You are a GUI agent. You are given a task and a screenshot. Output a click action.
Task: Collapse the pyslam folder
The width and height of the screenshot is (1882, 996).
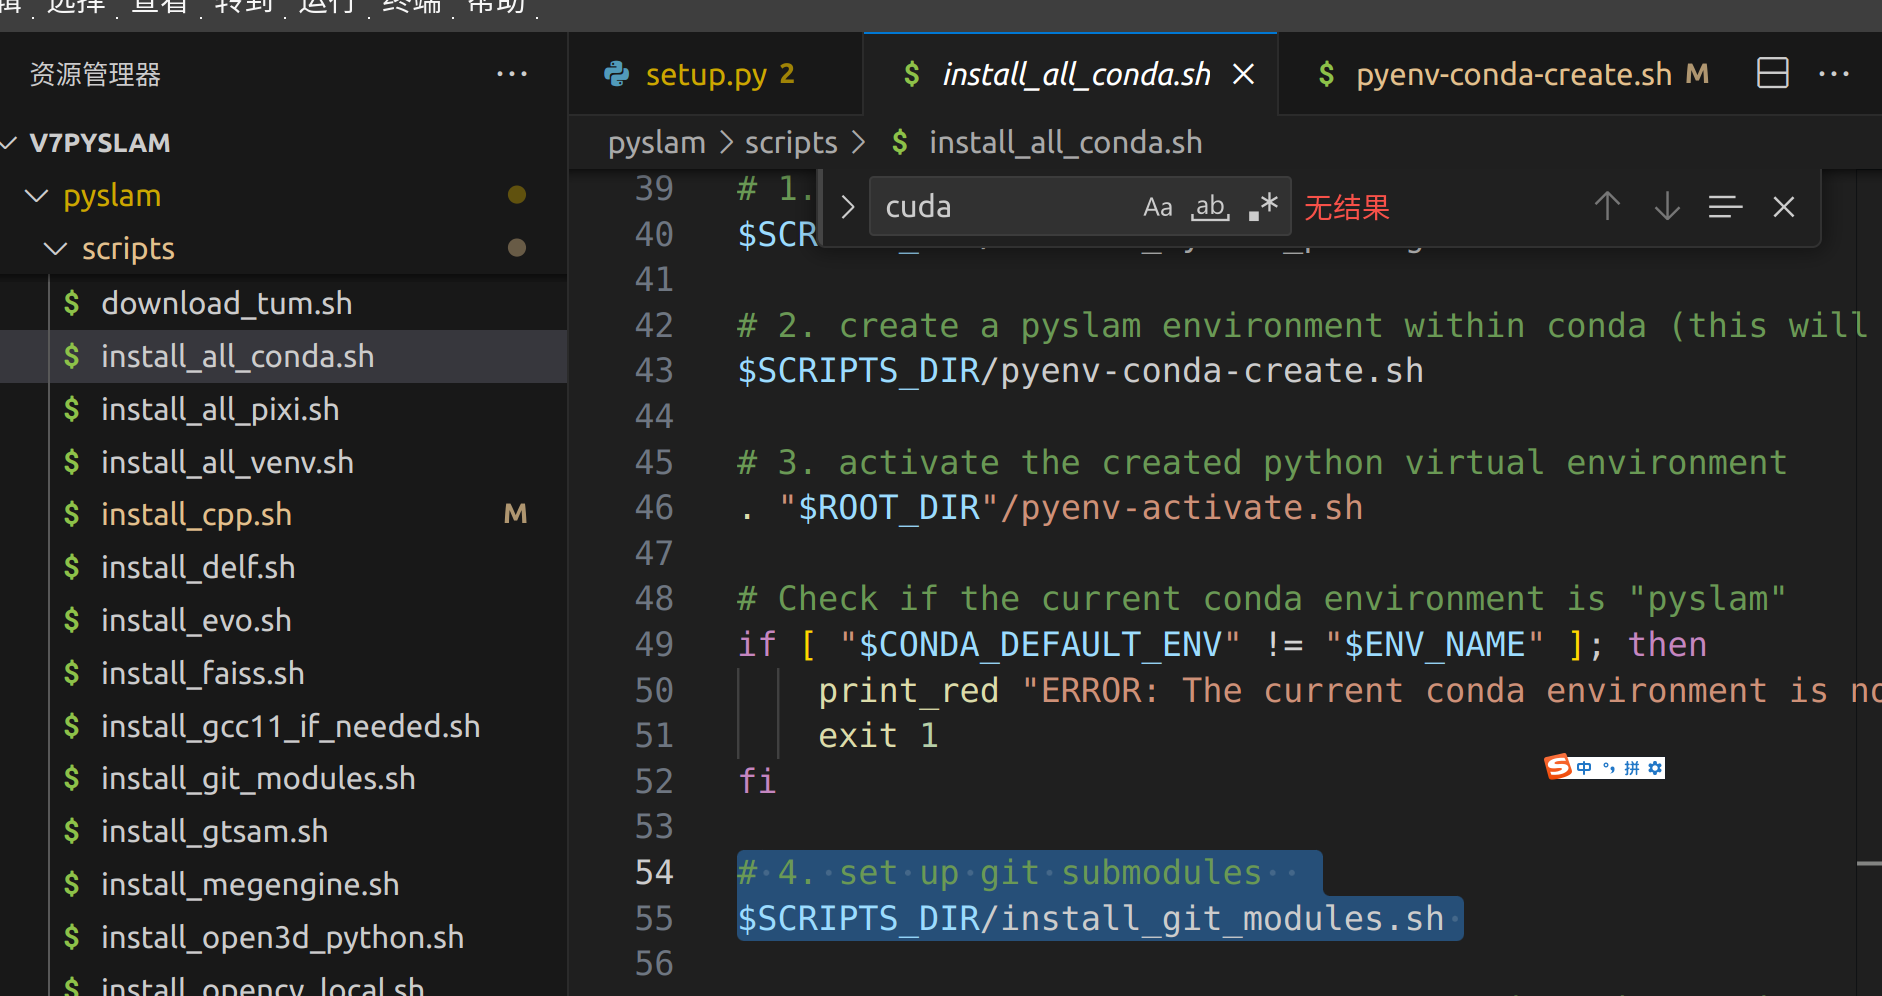tap(37, 196)
